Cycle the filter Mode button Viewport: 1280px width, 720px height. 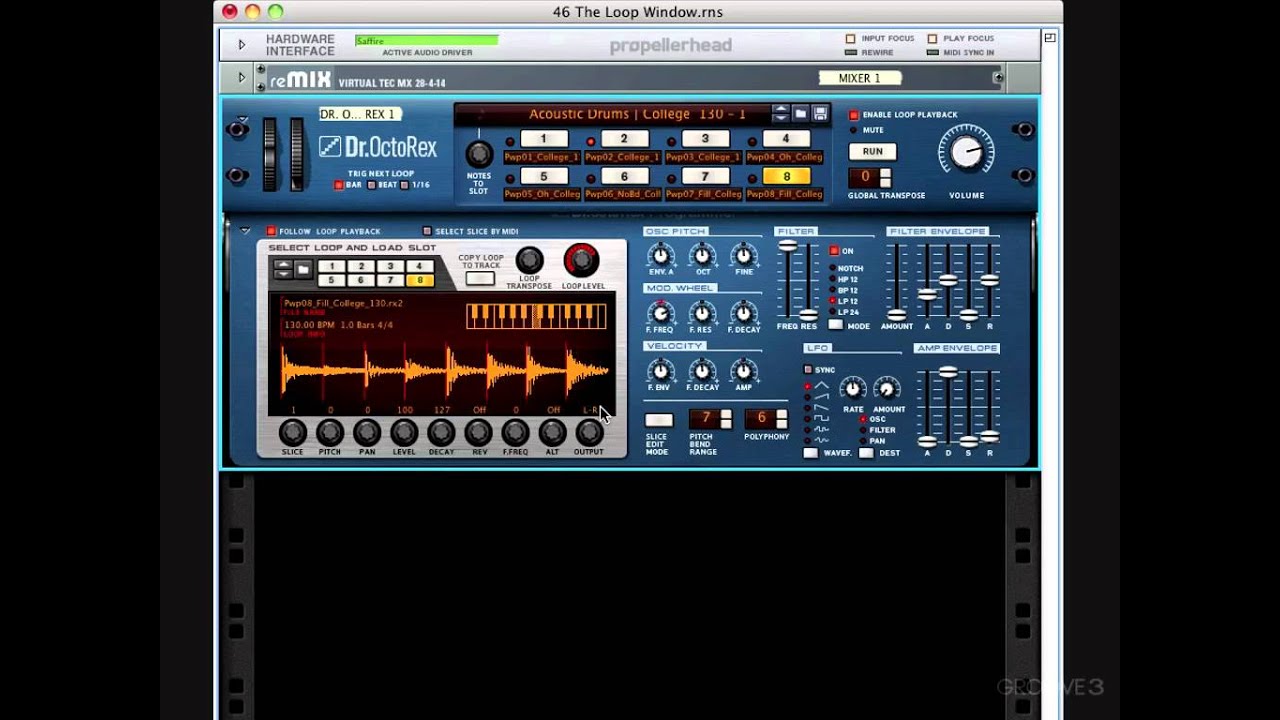836,325
